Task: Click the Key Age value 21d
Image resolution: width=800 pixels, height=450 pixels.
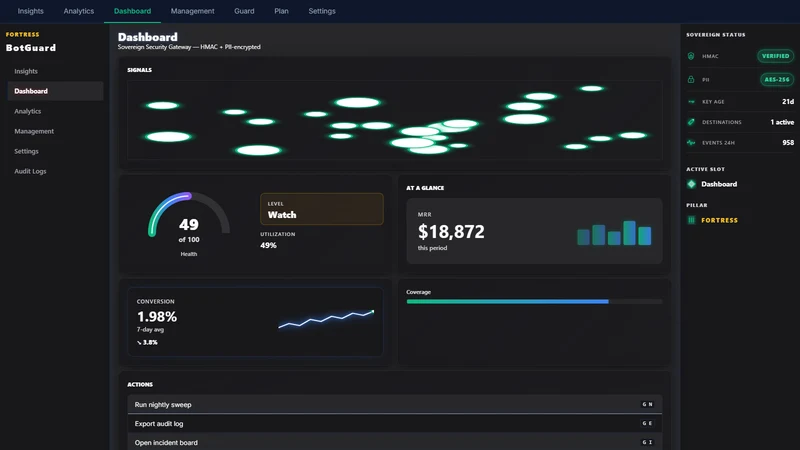Action: pos(788,102)
